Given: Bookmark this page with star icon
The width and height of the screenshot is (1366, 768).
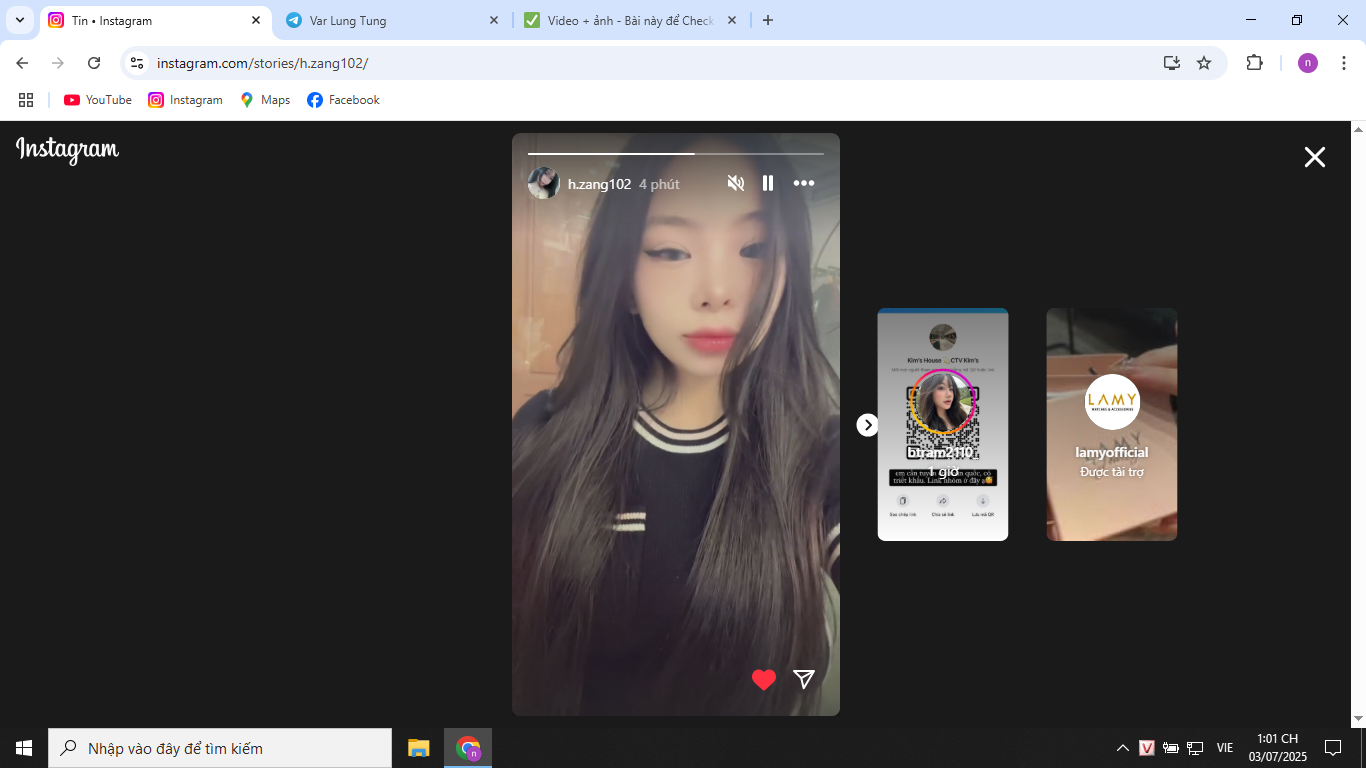Looking at the screenshot, I should coord(1204,63).
